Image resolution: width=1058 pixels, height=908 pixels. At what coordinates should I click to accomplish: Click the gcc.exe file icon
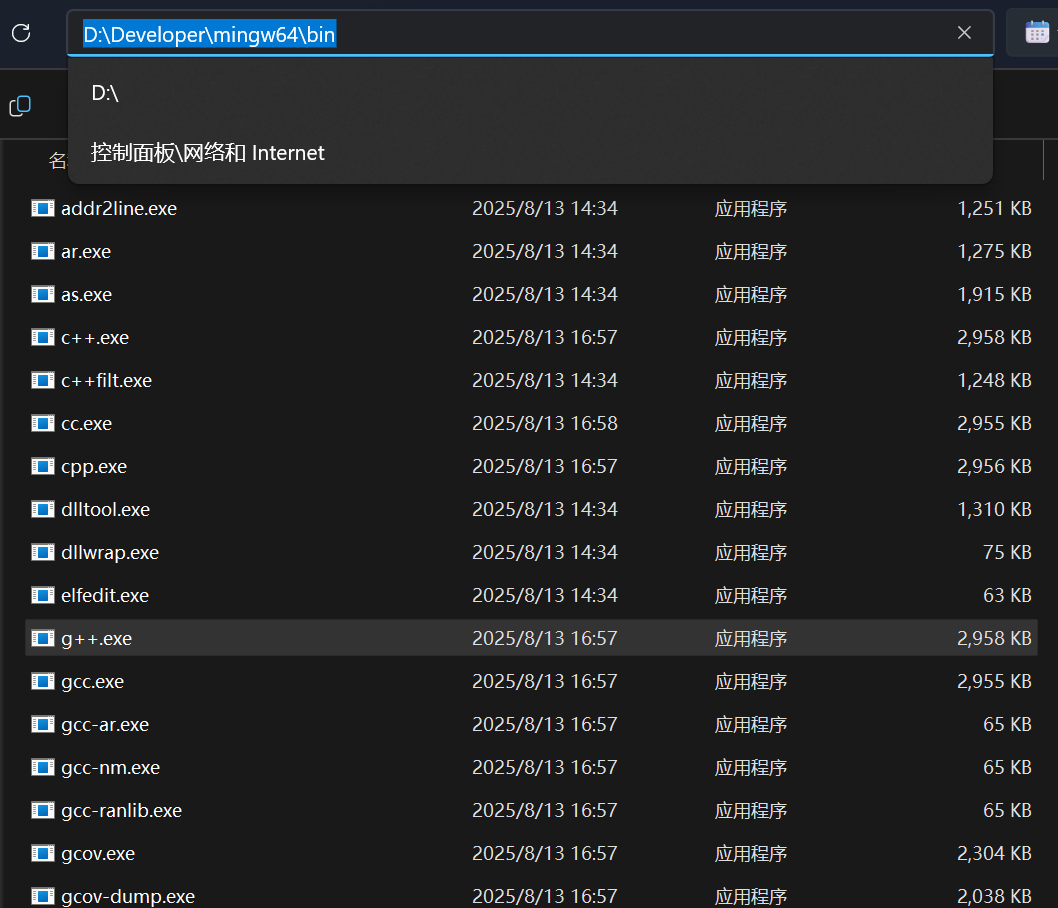pos(42,682)
